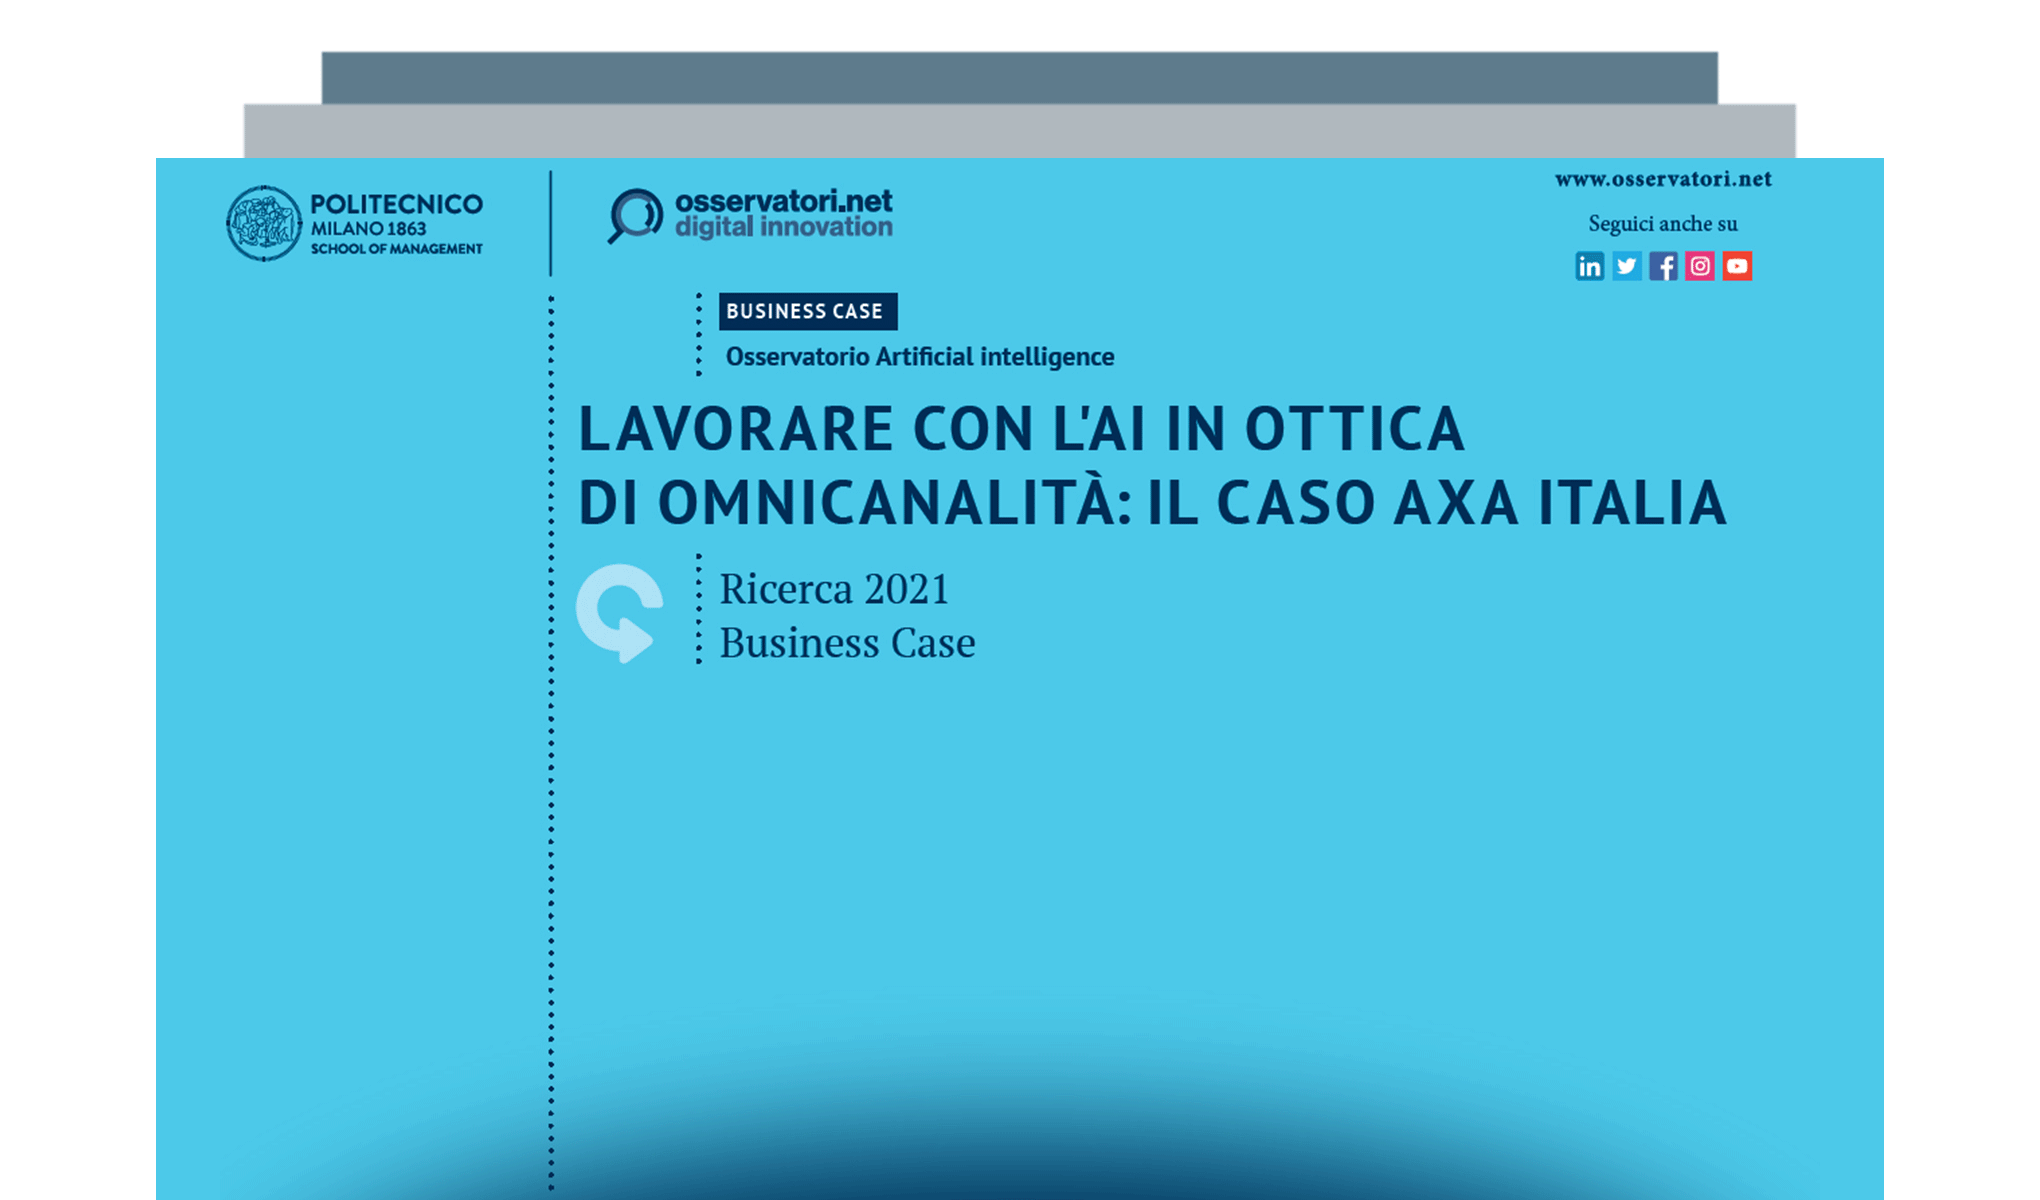Screen dimensions: 2040x1200
Task: Select the Ricerca 2021 label
Action: pyautogui.click(x=833, y=590)
